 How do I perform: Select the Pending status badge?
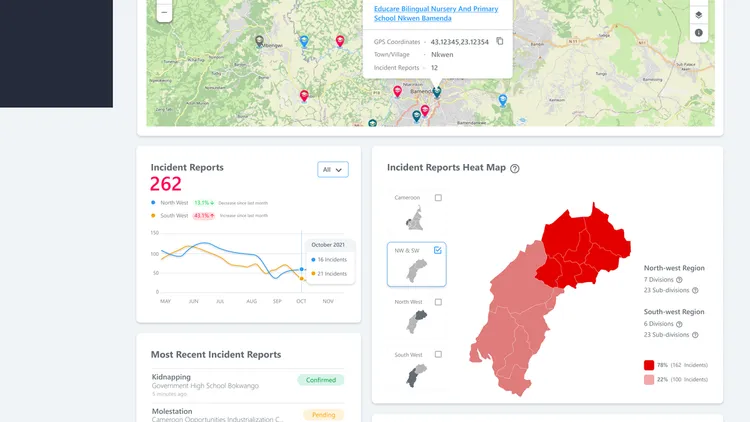point(323,415)
